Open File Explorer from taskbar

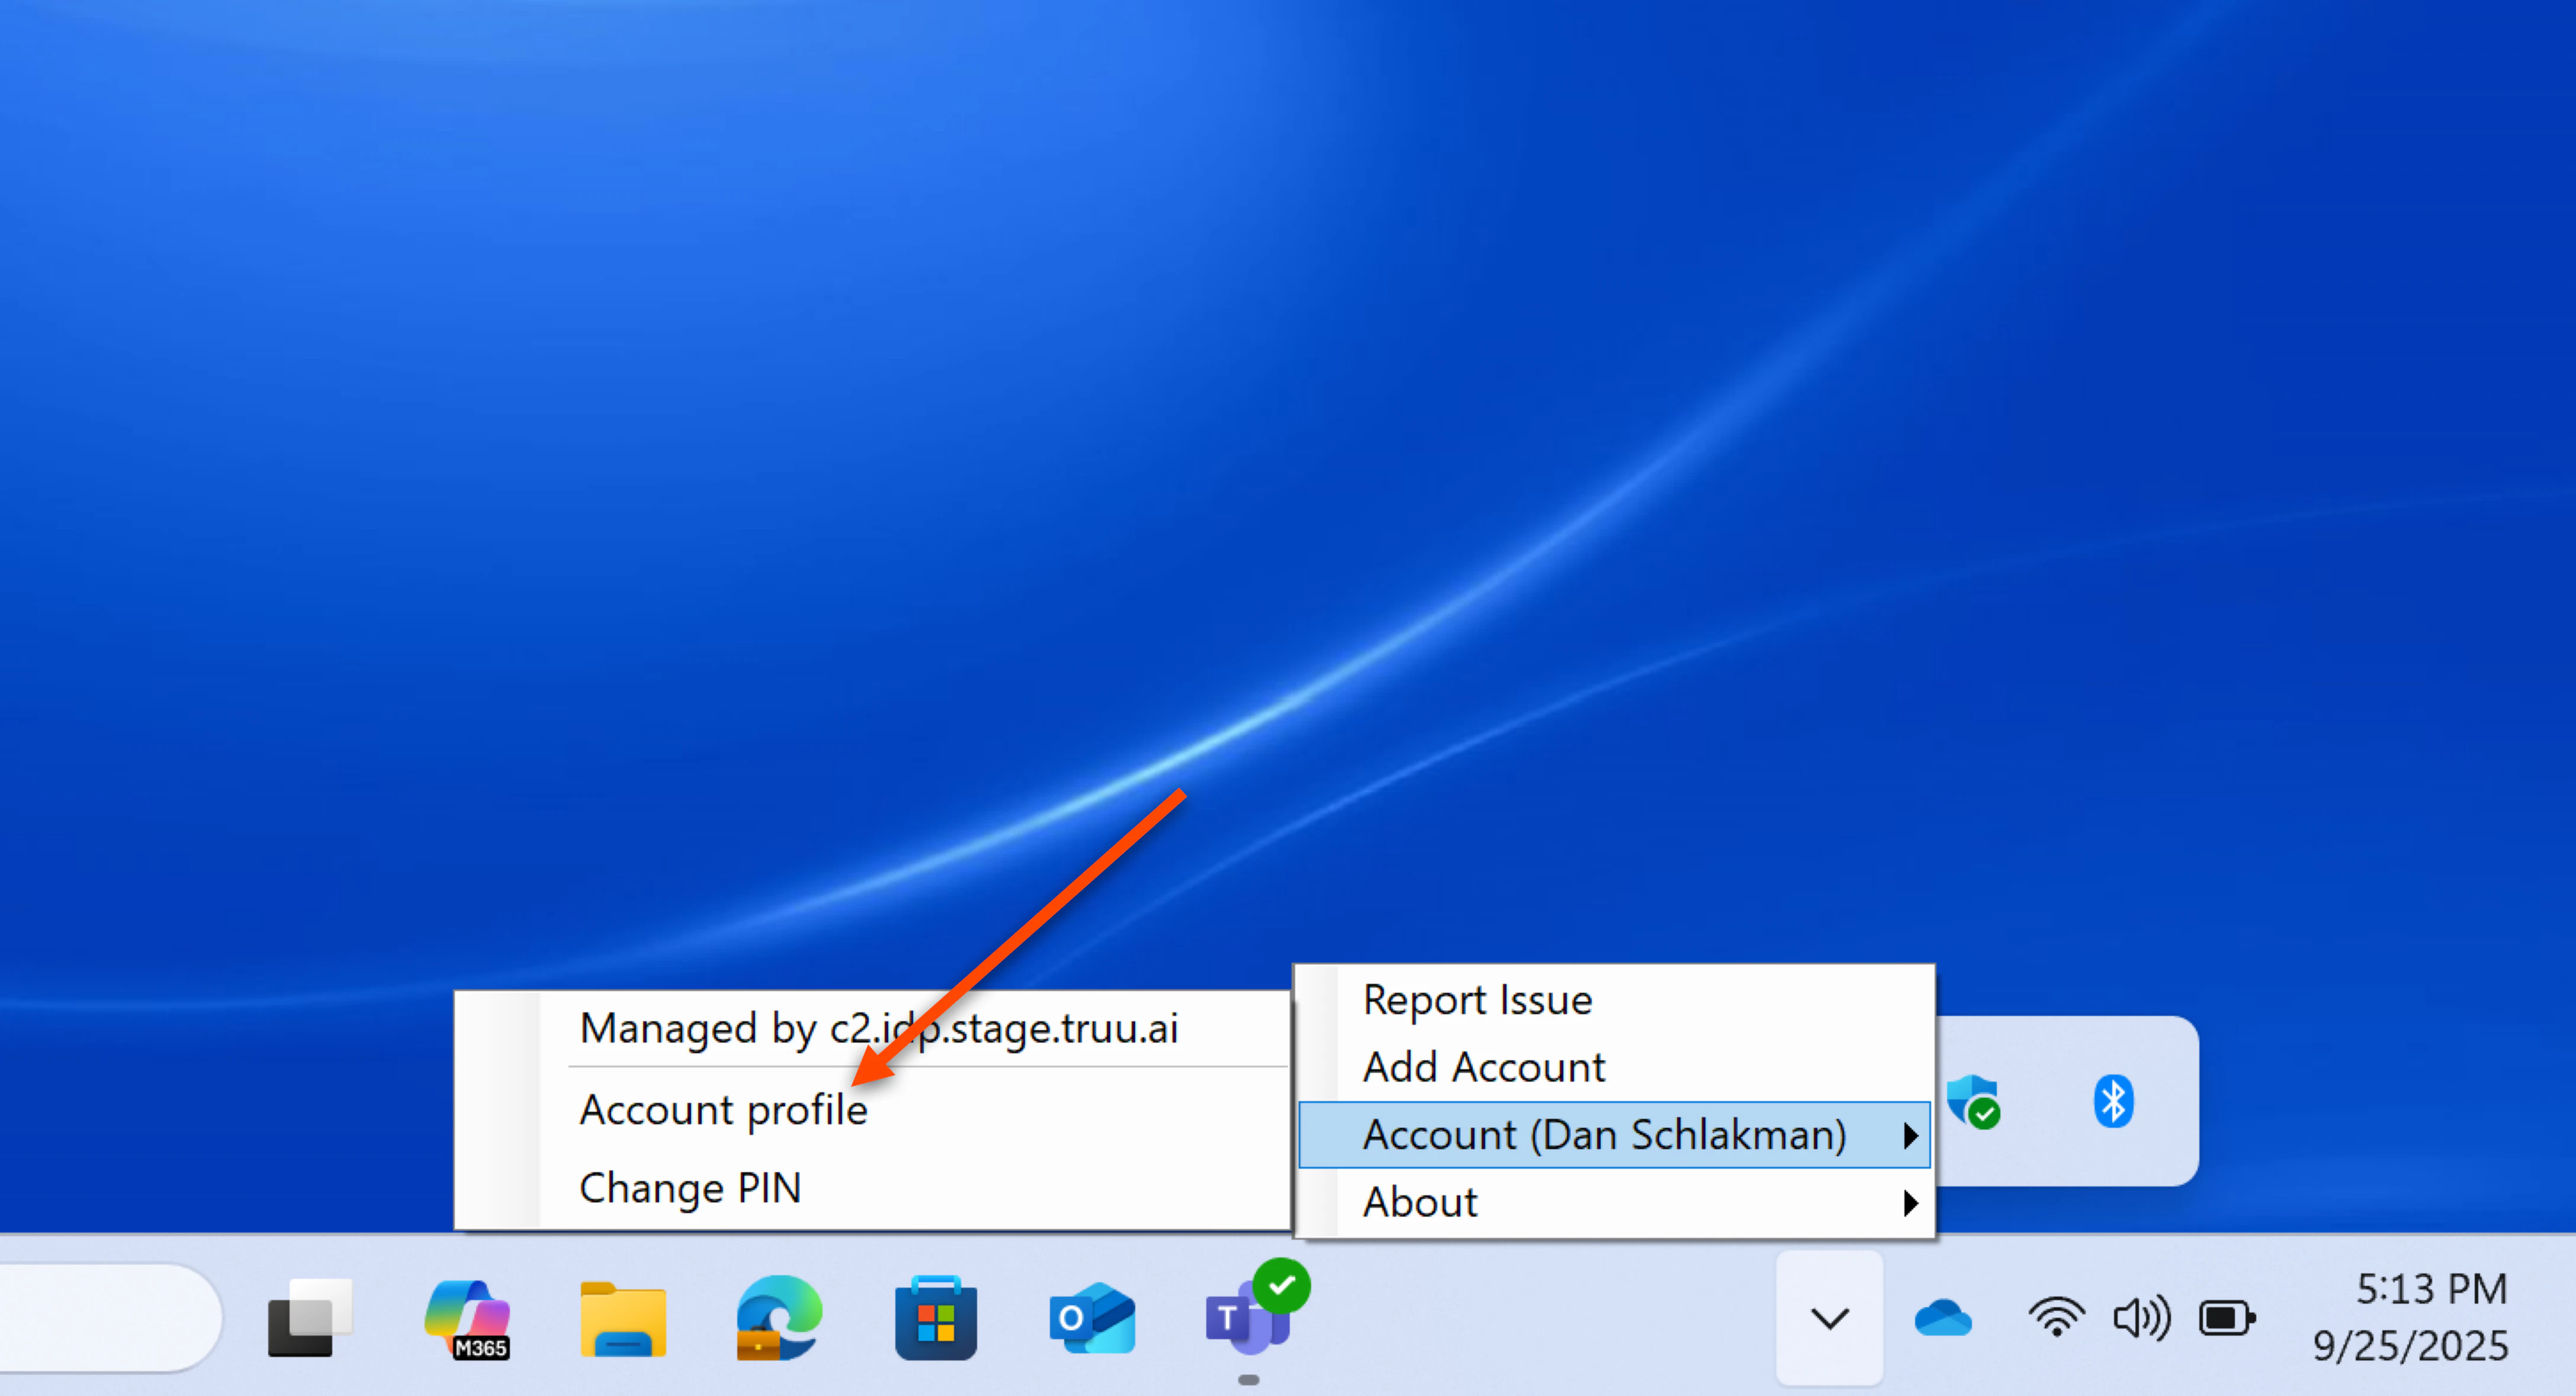[623, 1318]
